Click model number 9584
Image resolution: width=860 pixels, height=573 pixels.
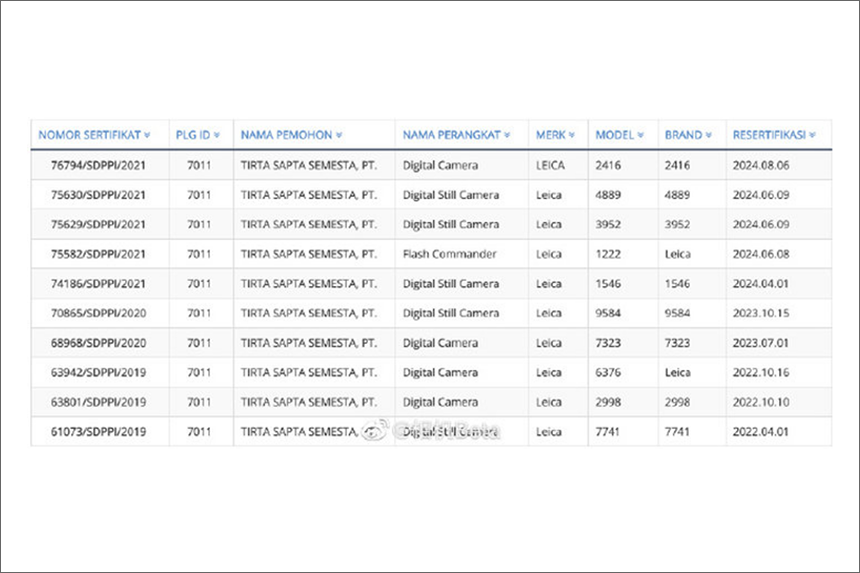(608, 313)
